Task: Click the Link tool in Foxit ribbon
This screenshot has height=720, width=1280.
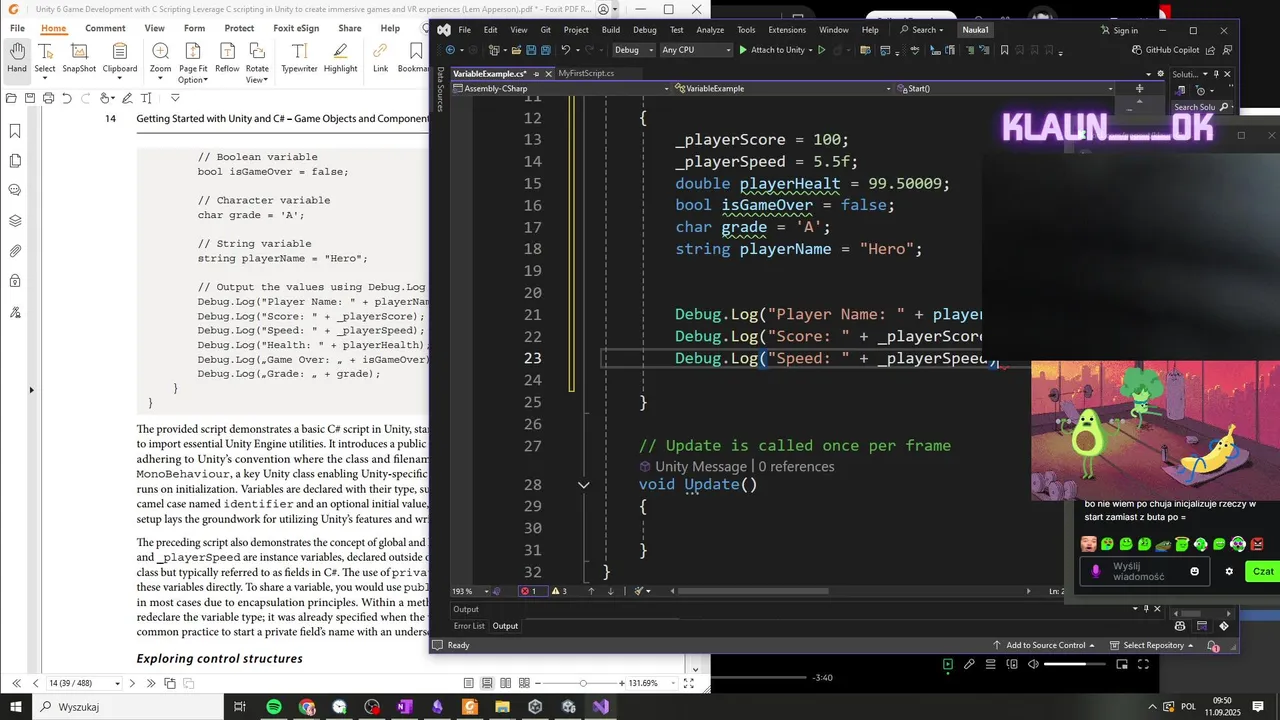Action: (x=380, y=58)
